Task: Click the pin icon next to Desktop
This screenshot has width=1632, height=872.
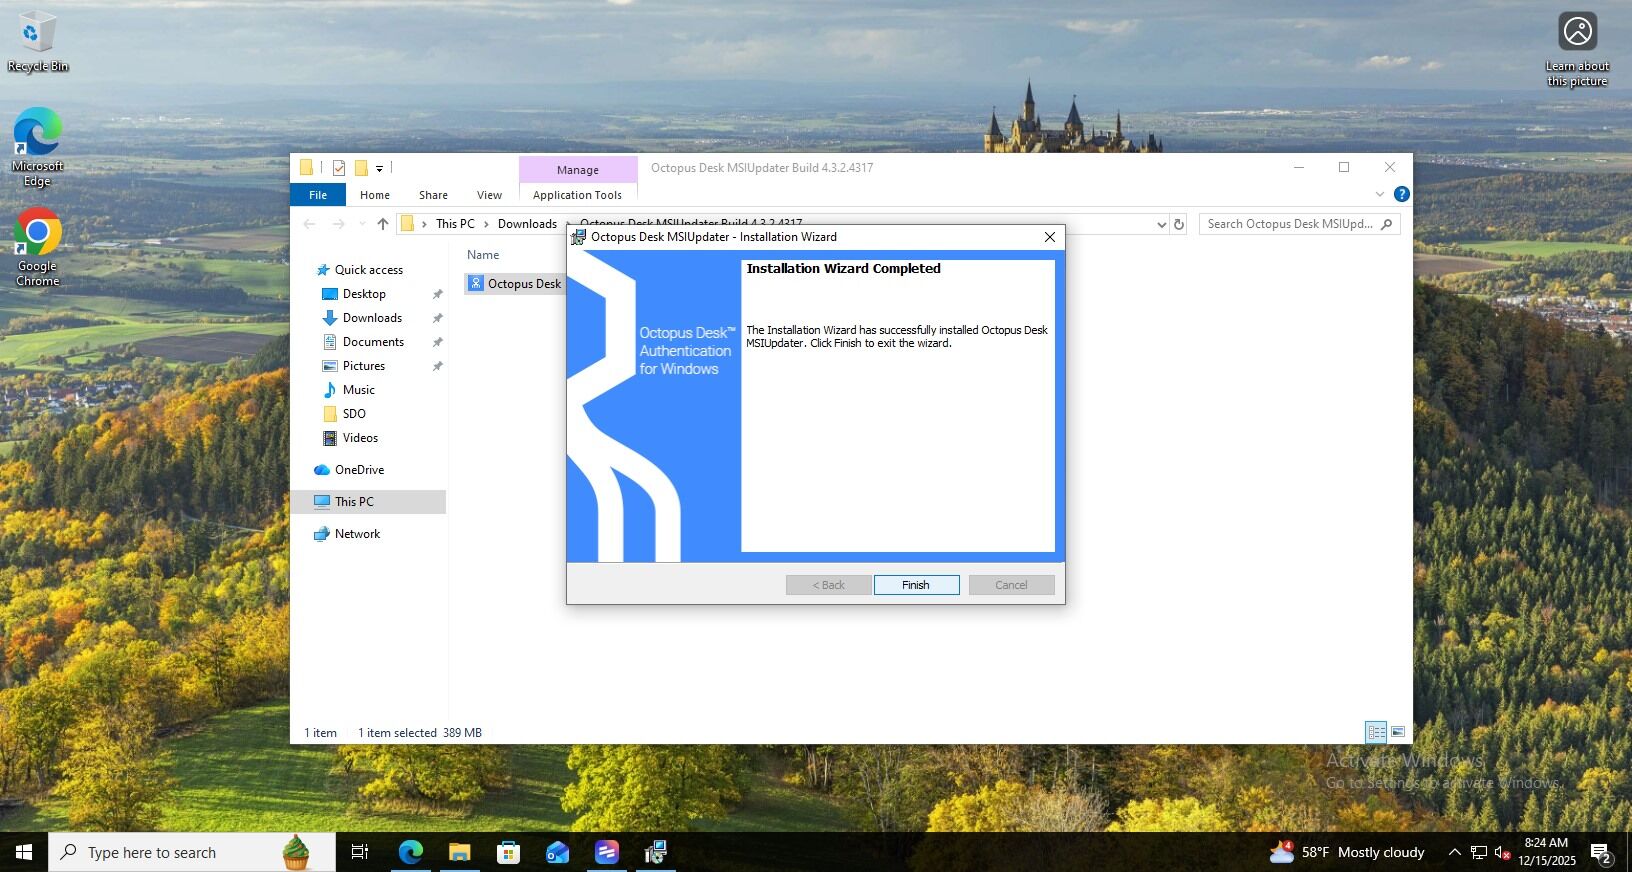Action: click(x=437, y=294)
